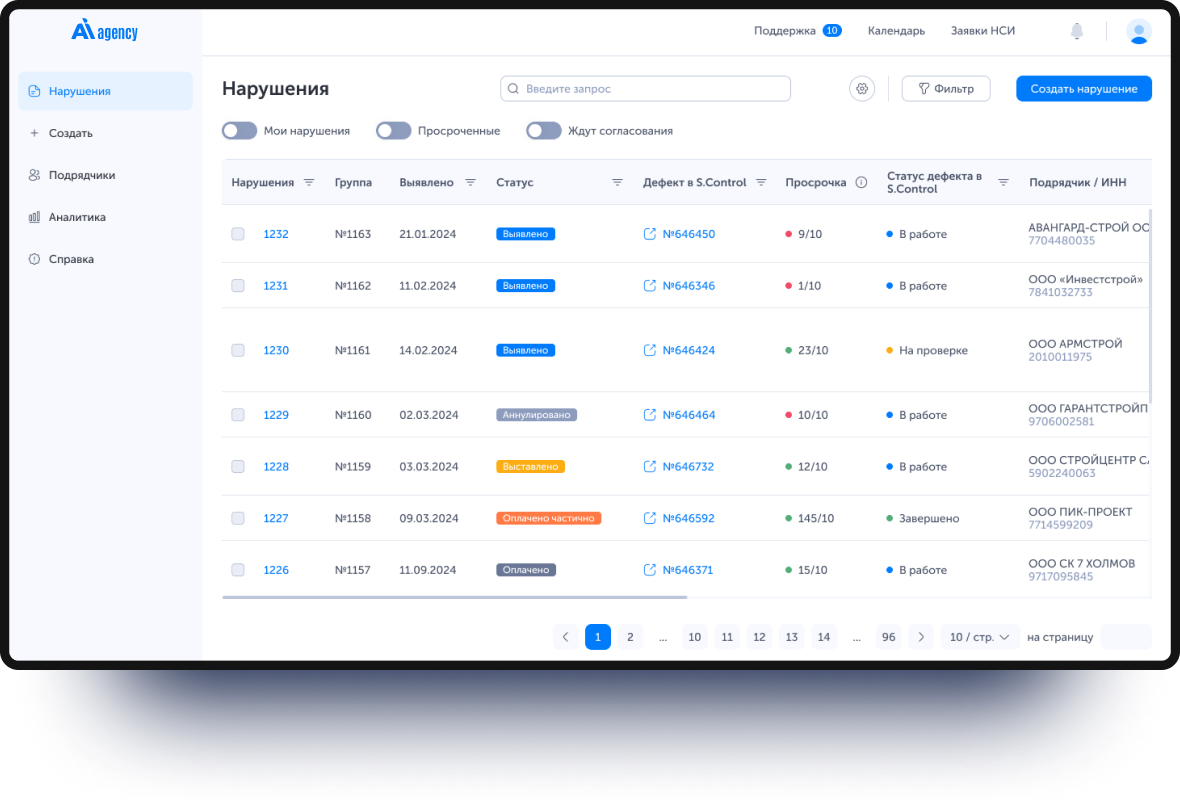Expand the 10 / стр. page size dropdown
The image size is (1180, 810).
[x=979, y=637]
